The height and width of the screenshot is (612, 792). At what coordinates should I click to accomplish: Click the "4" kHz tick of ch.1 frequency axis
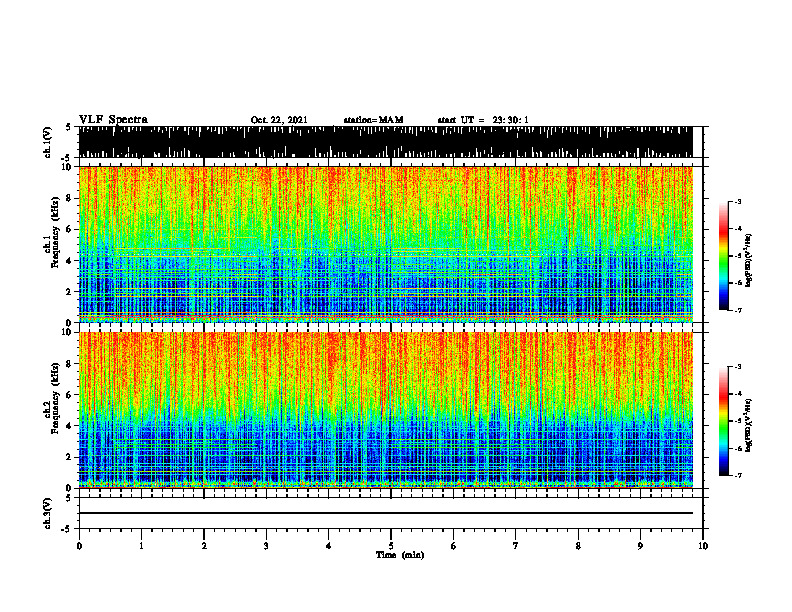click(x=70, y=261)
